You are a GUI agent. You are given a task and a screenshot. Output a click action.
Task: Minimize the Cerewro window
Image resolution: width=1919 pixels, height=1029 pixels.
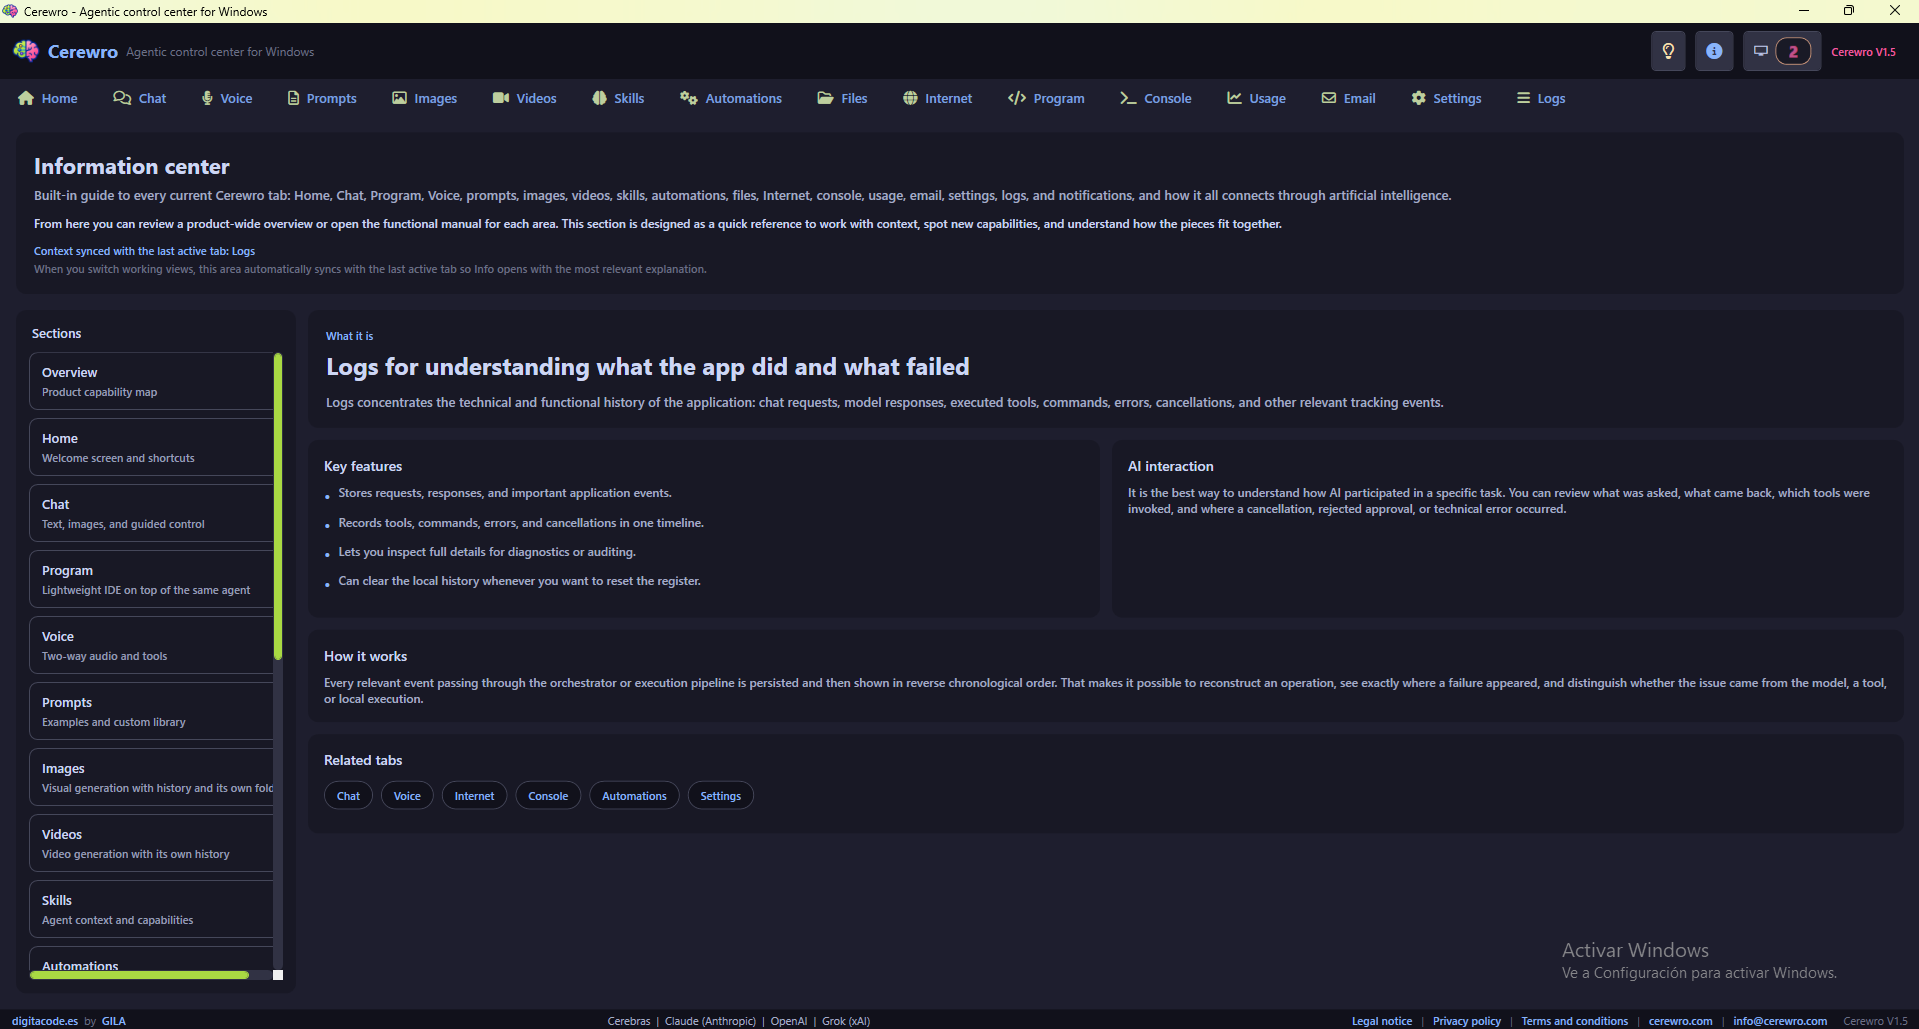[x=1804, y=11]
